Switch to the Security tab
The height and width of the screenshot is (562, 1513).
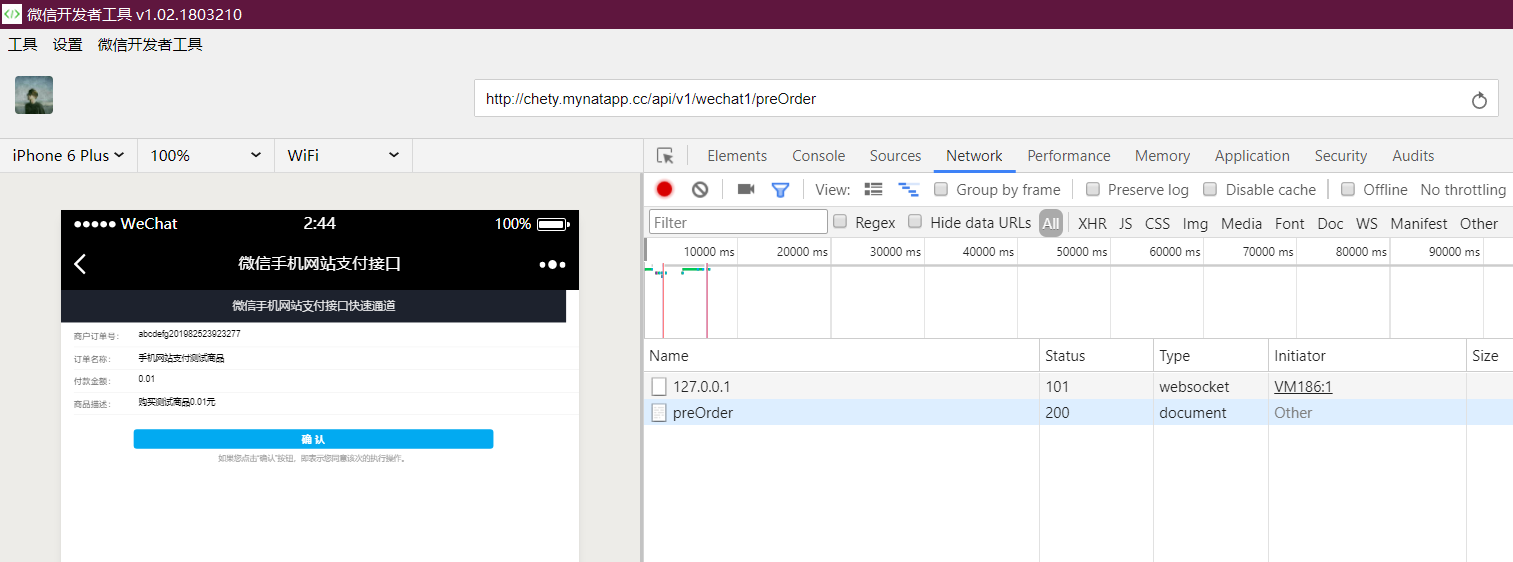pos(1341,156)
